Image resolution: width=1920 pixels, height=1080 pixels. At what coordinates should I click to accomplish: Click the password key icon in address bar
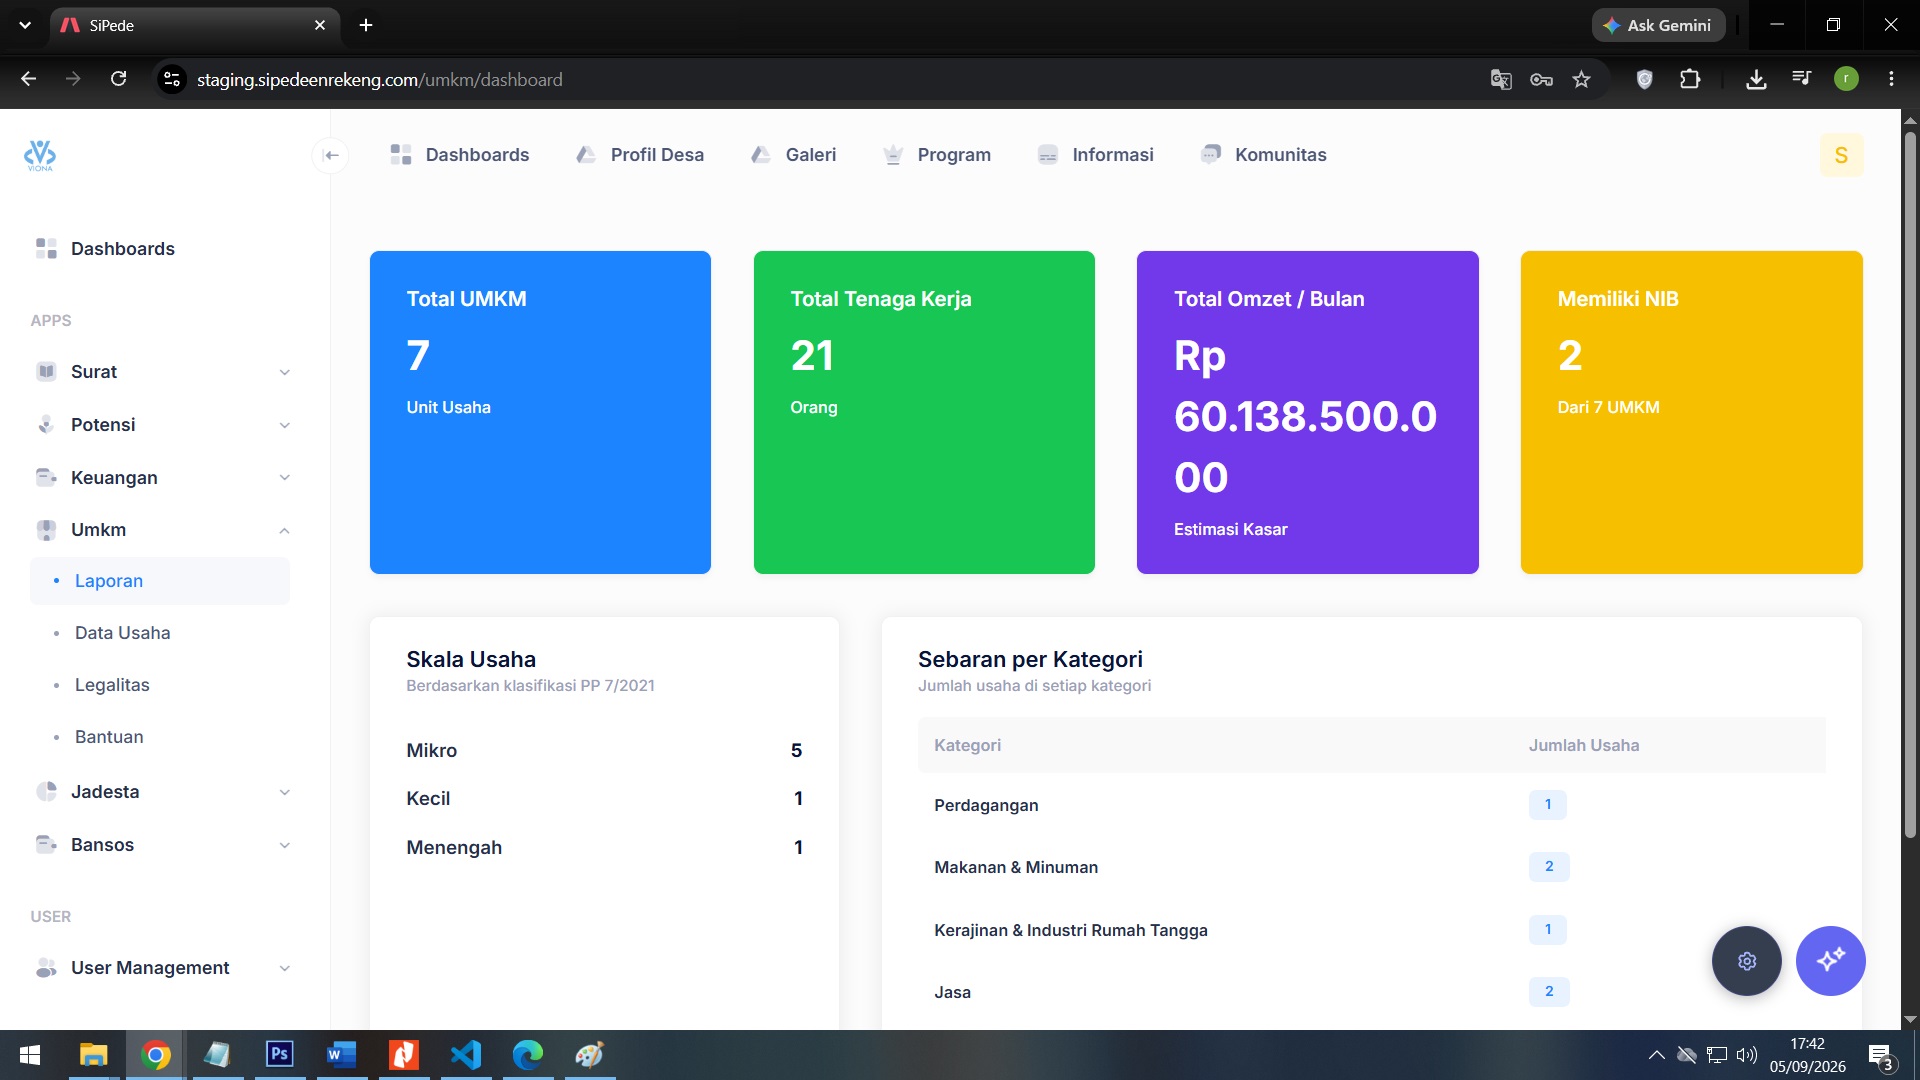click(x=1541, y=79)
